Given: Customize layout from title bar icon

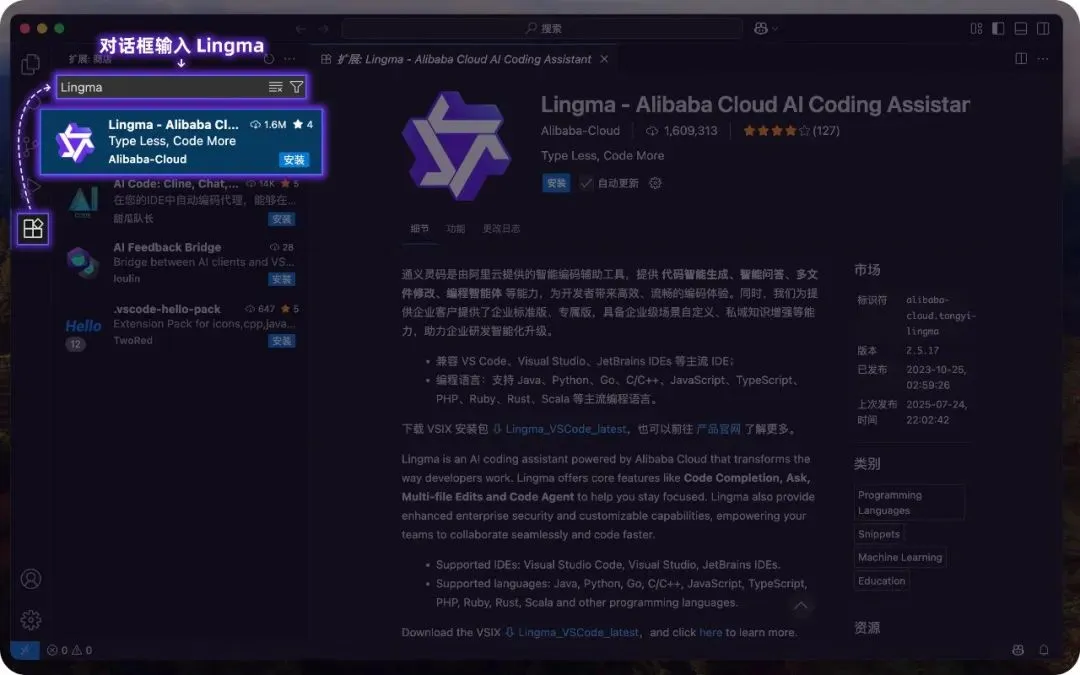Looking at the screenshot, I should [976, 28].
